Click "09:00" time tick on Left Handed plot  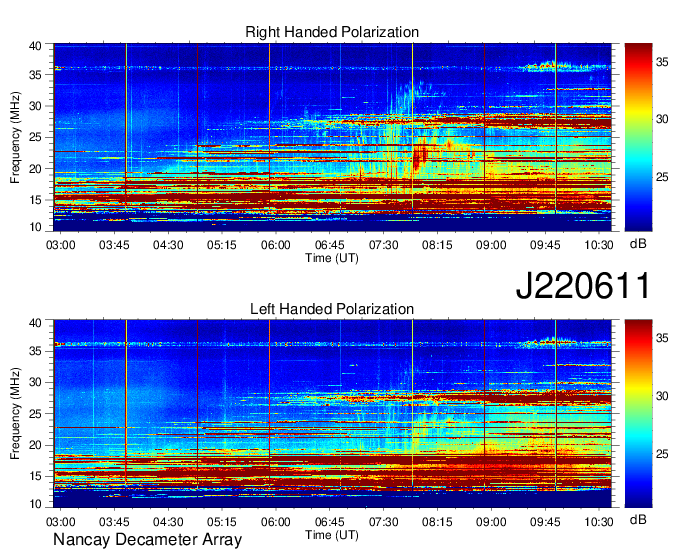[491, 522]
